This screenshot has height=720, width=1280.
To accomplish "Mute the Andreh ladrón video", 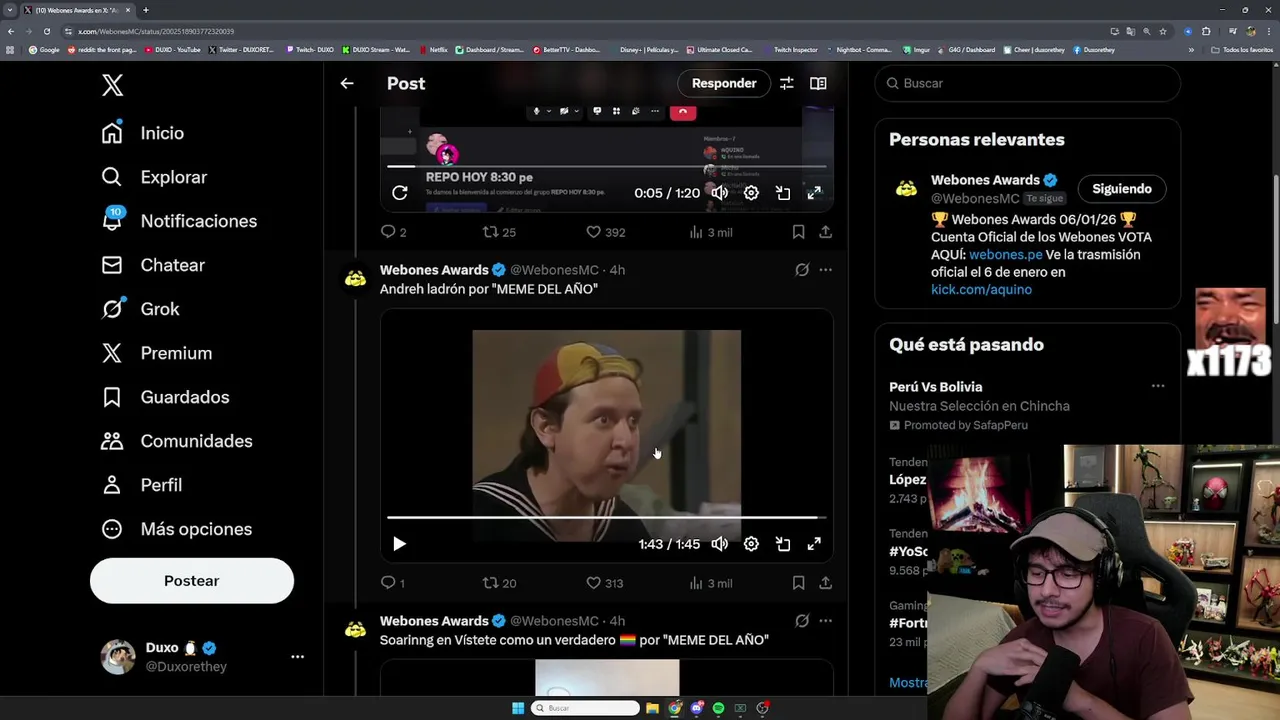I will [719, 544].
